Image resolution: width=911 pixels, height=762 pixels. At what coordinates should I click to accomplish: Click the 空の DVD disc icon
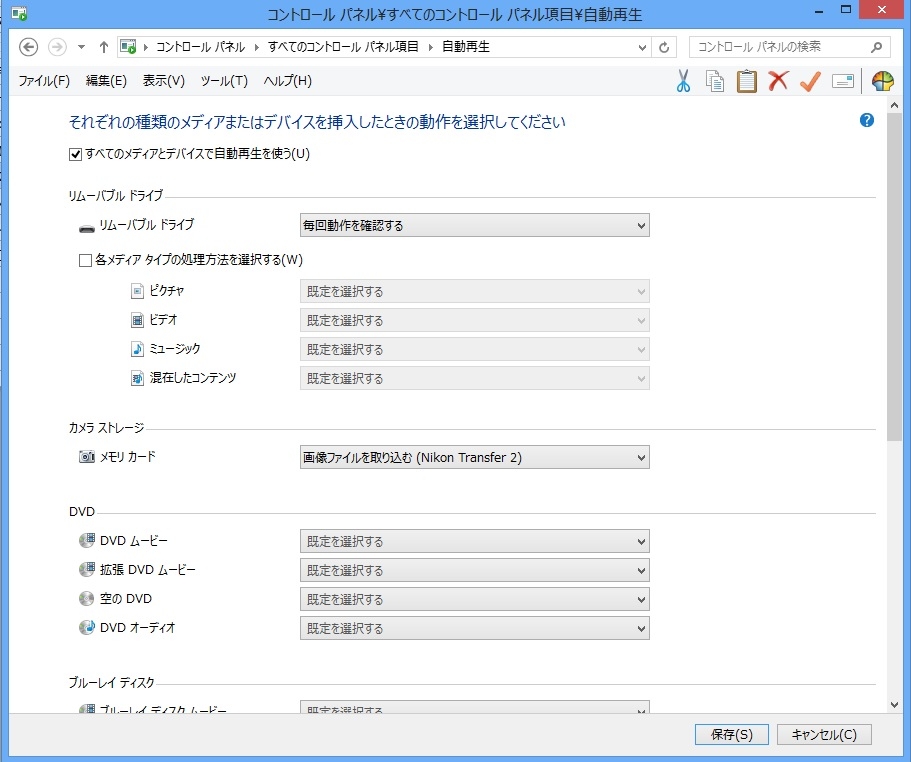click(x=87, y=598)
